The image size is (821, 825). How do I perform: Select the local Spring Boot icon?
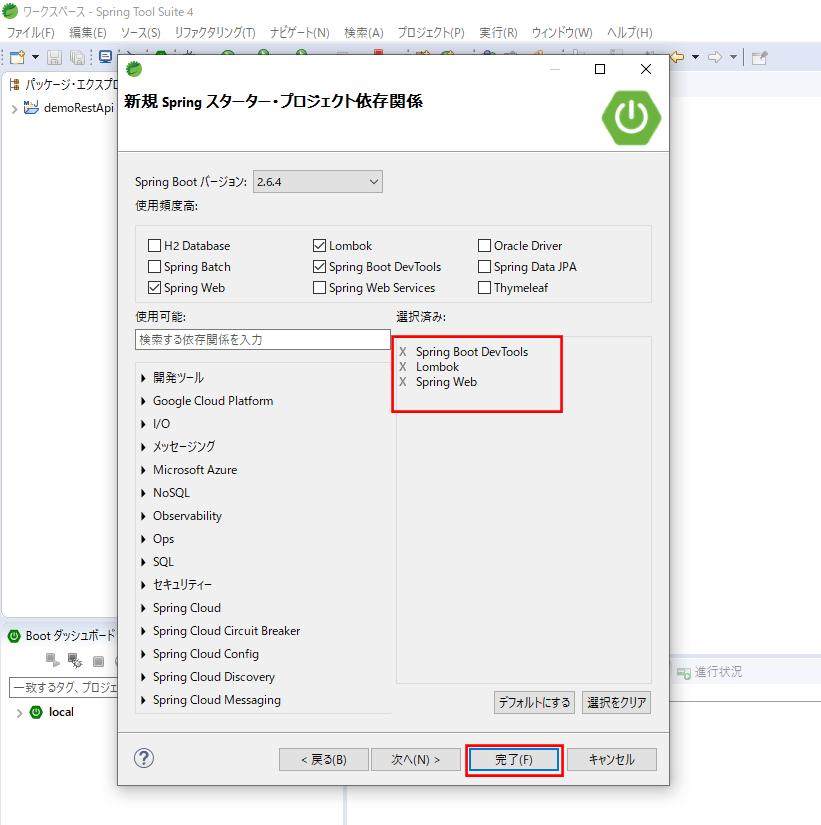[36, 712]
